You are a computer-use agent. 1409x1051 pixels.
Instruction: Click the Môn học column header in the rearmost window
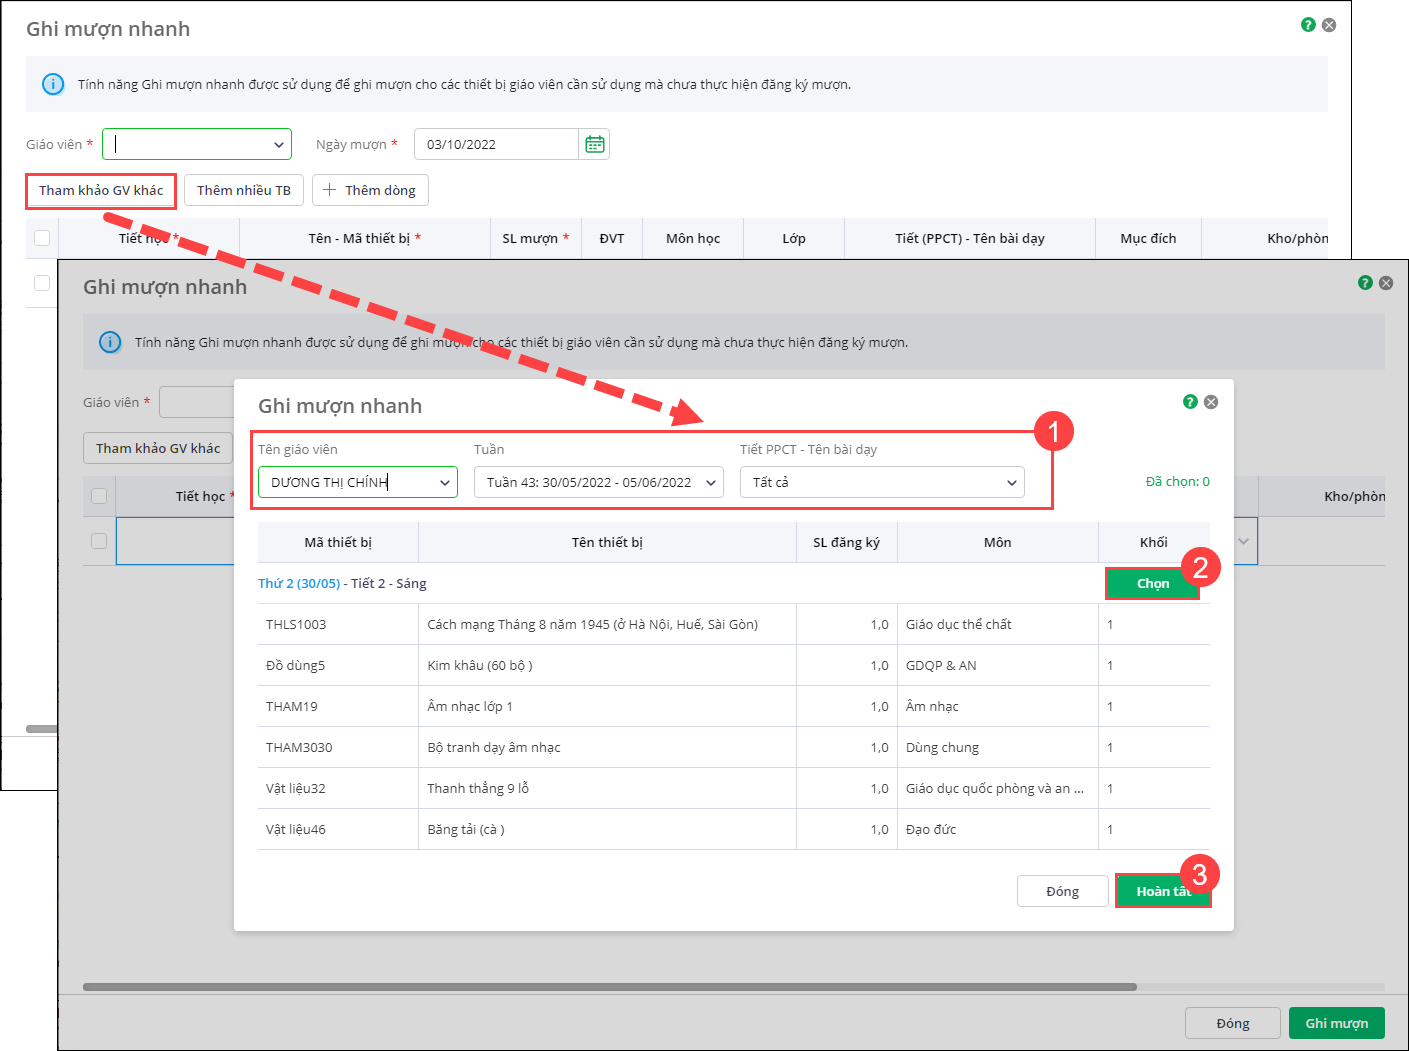pos(693,238)
